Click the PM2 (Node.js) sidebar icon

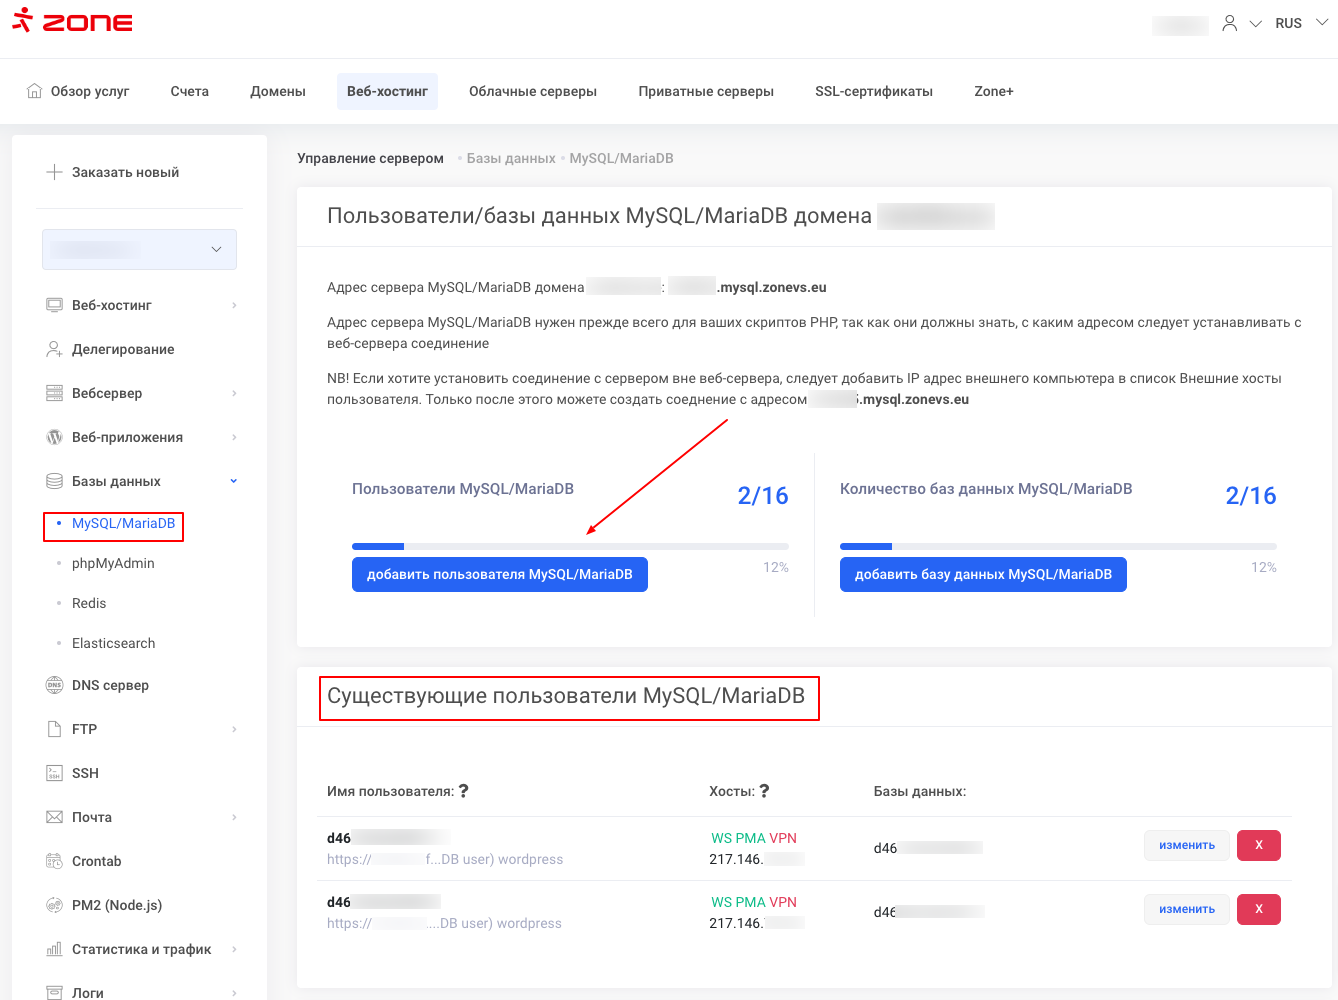click(54, 905)
